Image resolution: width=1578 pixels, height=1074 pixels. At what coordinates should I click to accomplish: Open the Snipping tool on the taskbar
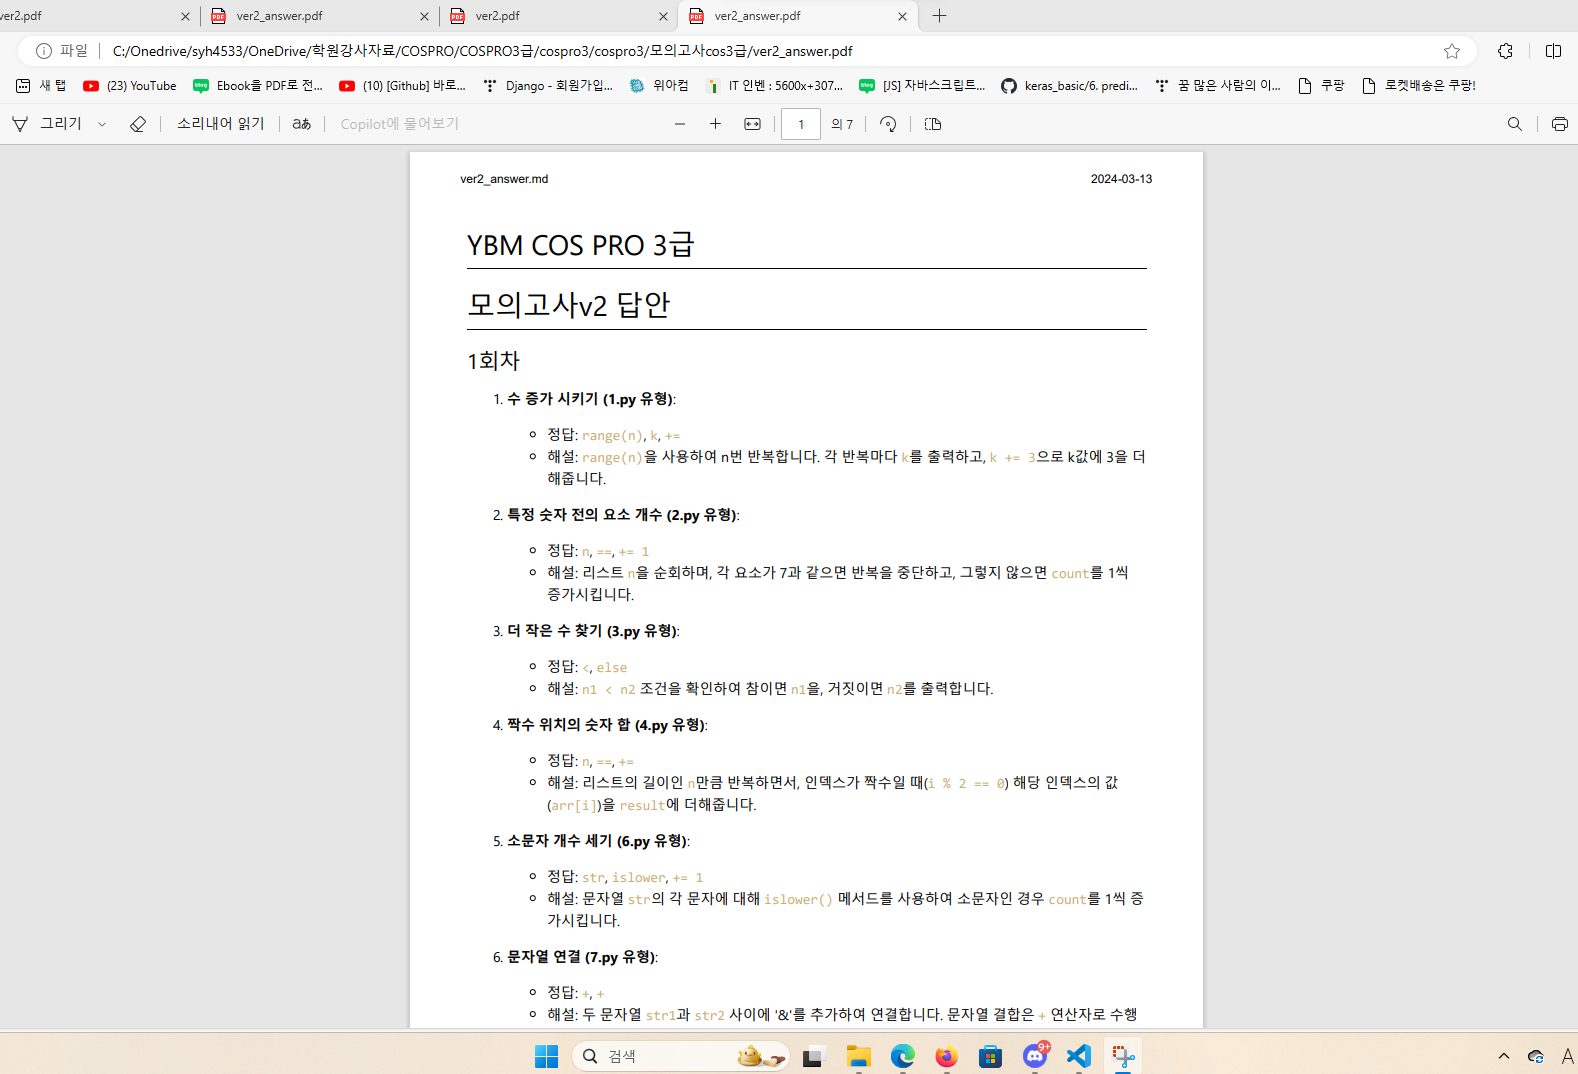click(x=1123, y=1056)
